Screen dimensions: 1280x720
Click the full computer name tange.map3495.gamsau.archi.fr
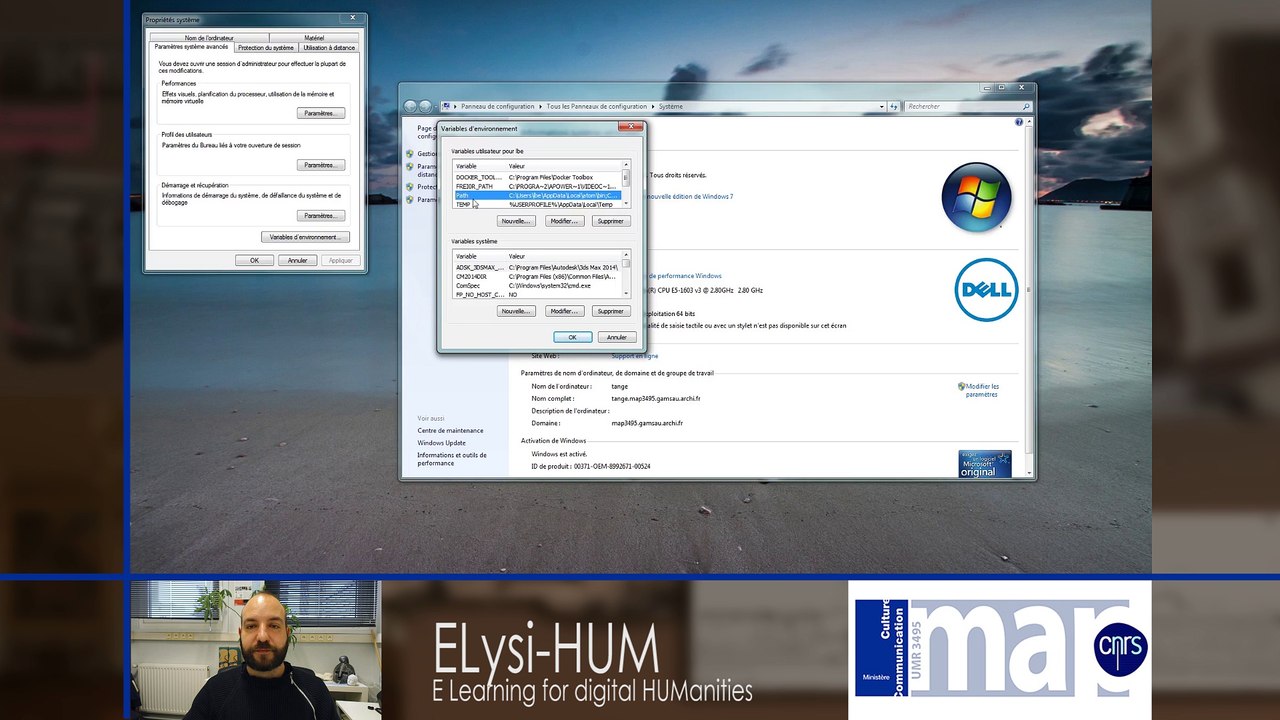click(656, 398)
